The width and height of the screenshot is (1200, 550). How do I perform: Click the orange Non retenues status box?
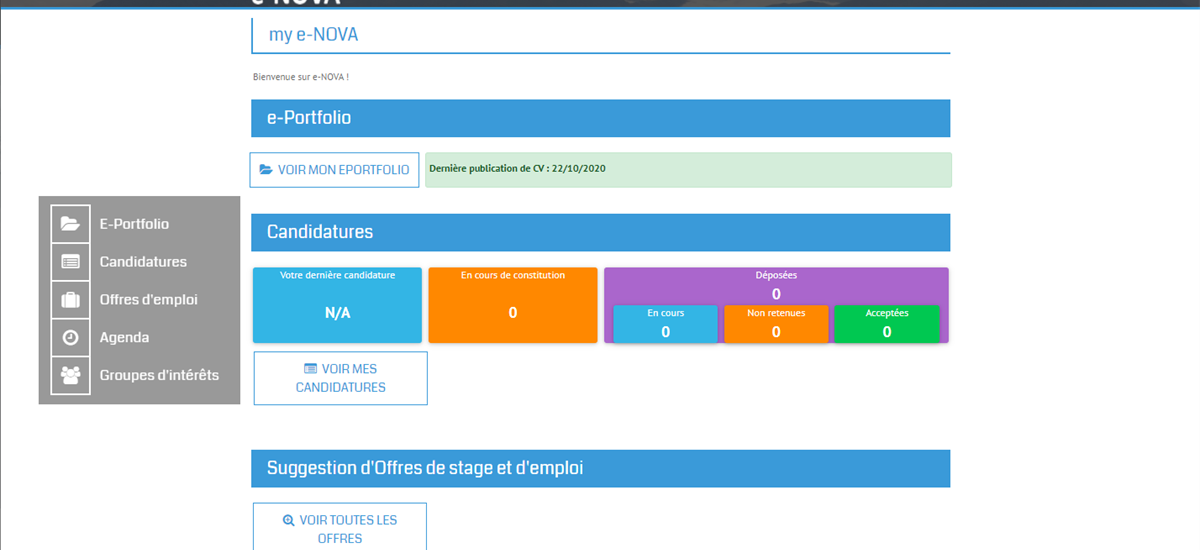[776, 324]
